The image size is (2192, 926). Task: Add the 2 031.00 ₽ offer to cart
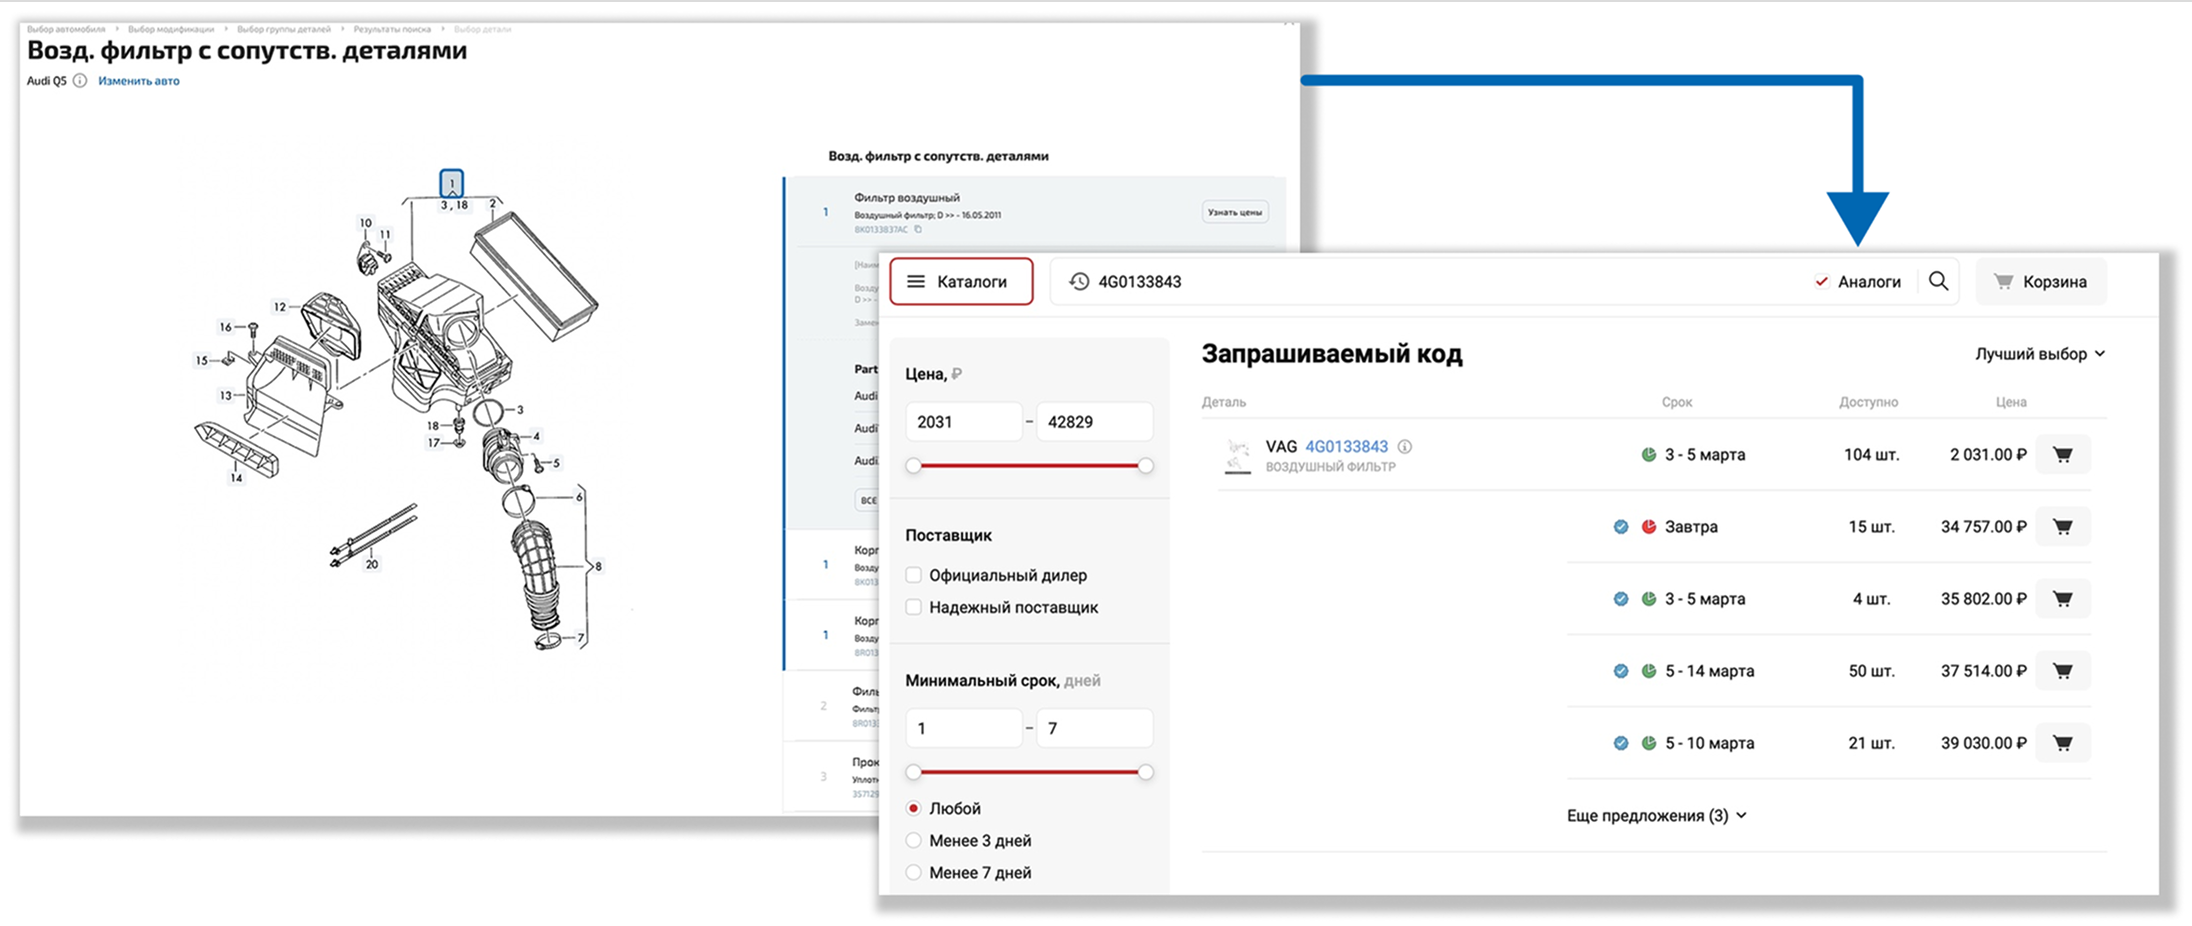pos(2063,454)
